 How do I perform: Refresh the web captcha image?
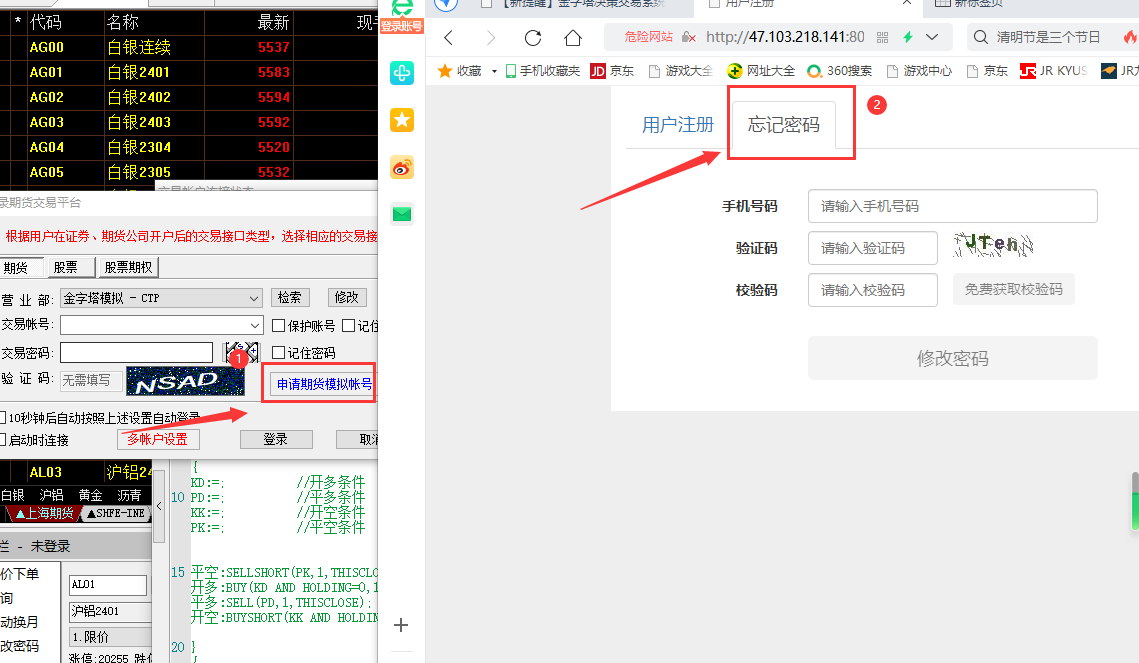[x=993, y=245]
